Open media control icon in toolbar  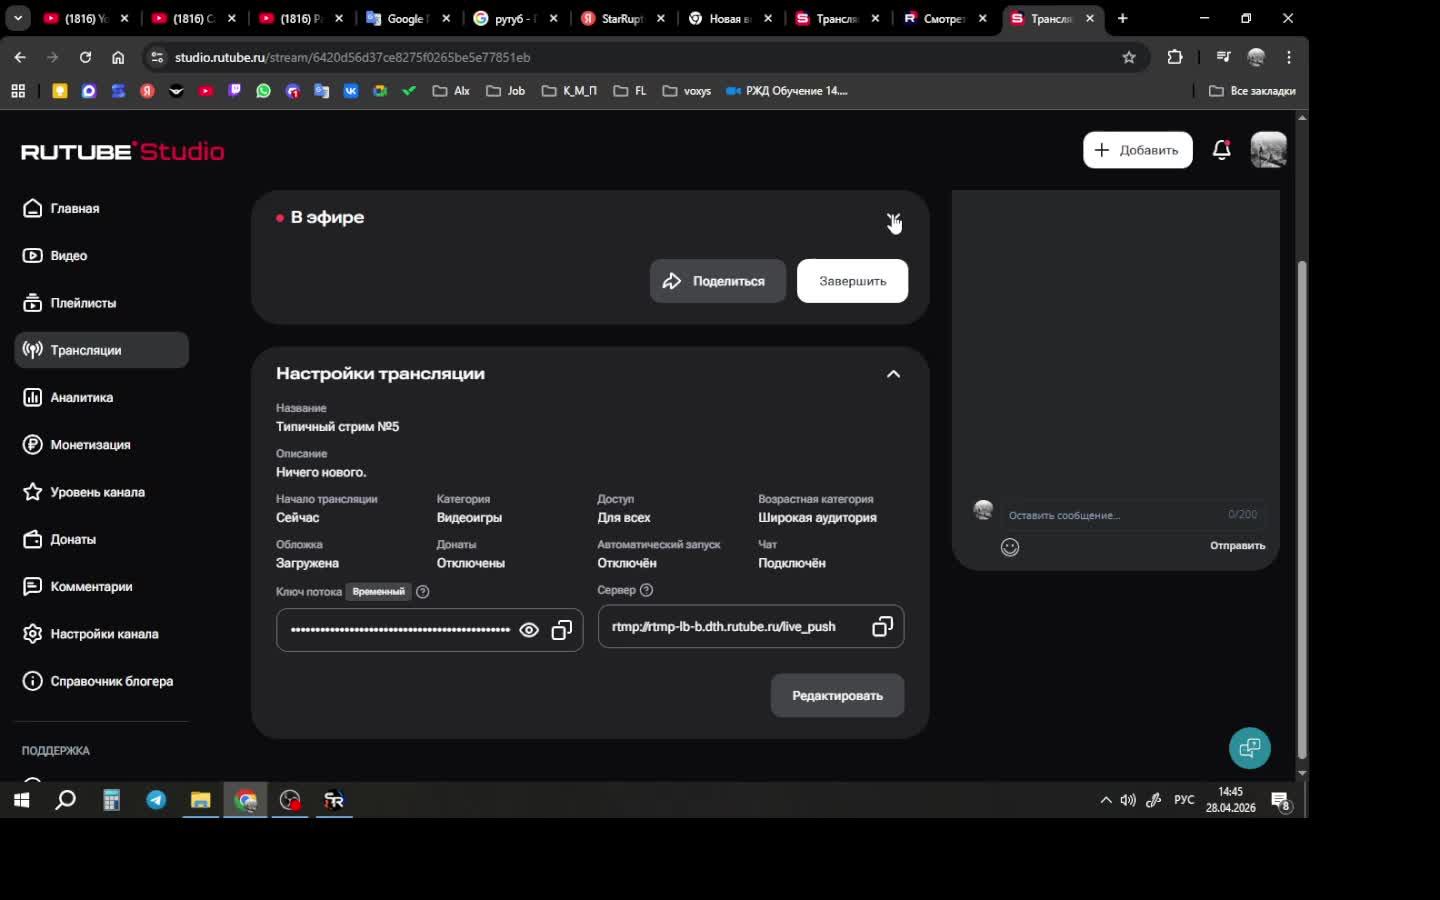1223,57
